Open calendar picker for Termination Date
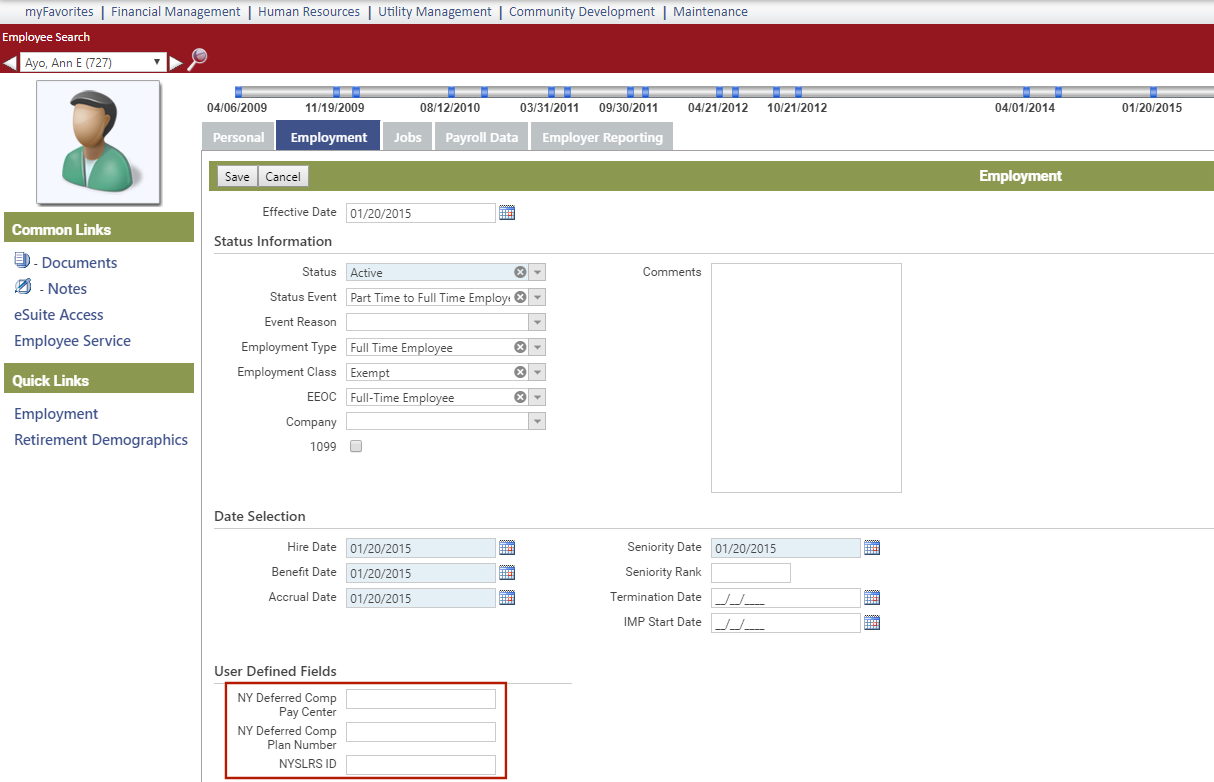Screen dimensions: 1214x782 (x=872, y=598)
